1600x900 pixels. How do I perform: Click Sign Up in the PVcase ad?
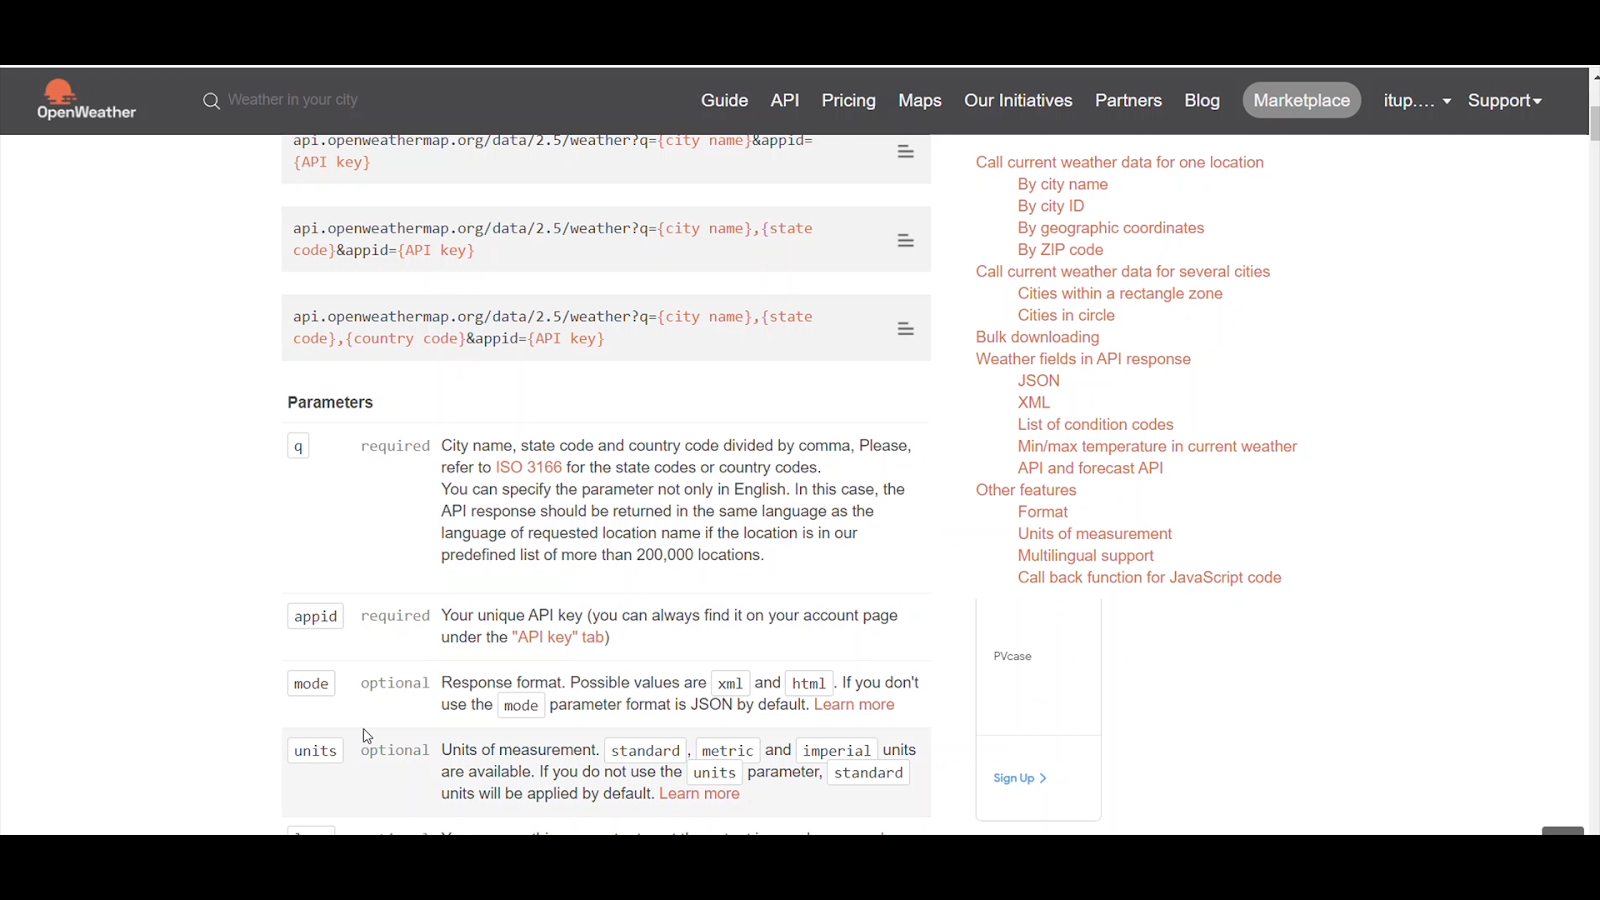click(1020, 779)
